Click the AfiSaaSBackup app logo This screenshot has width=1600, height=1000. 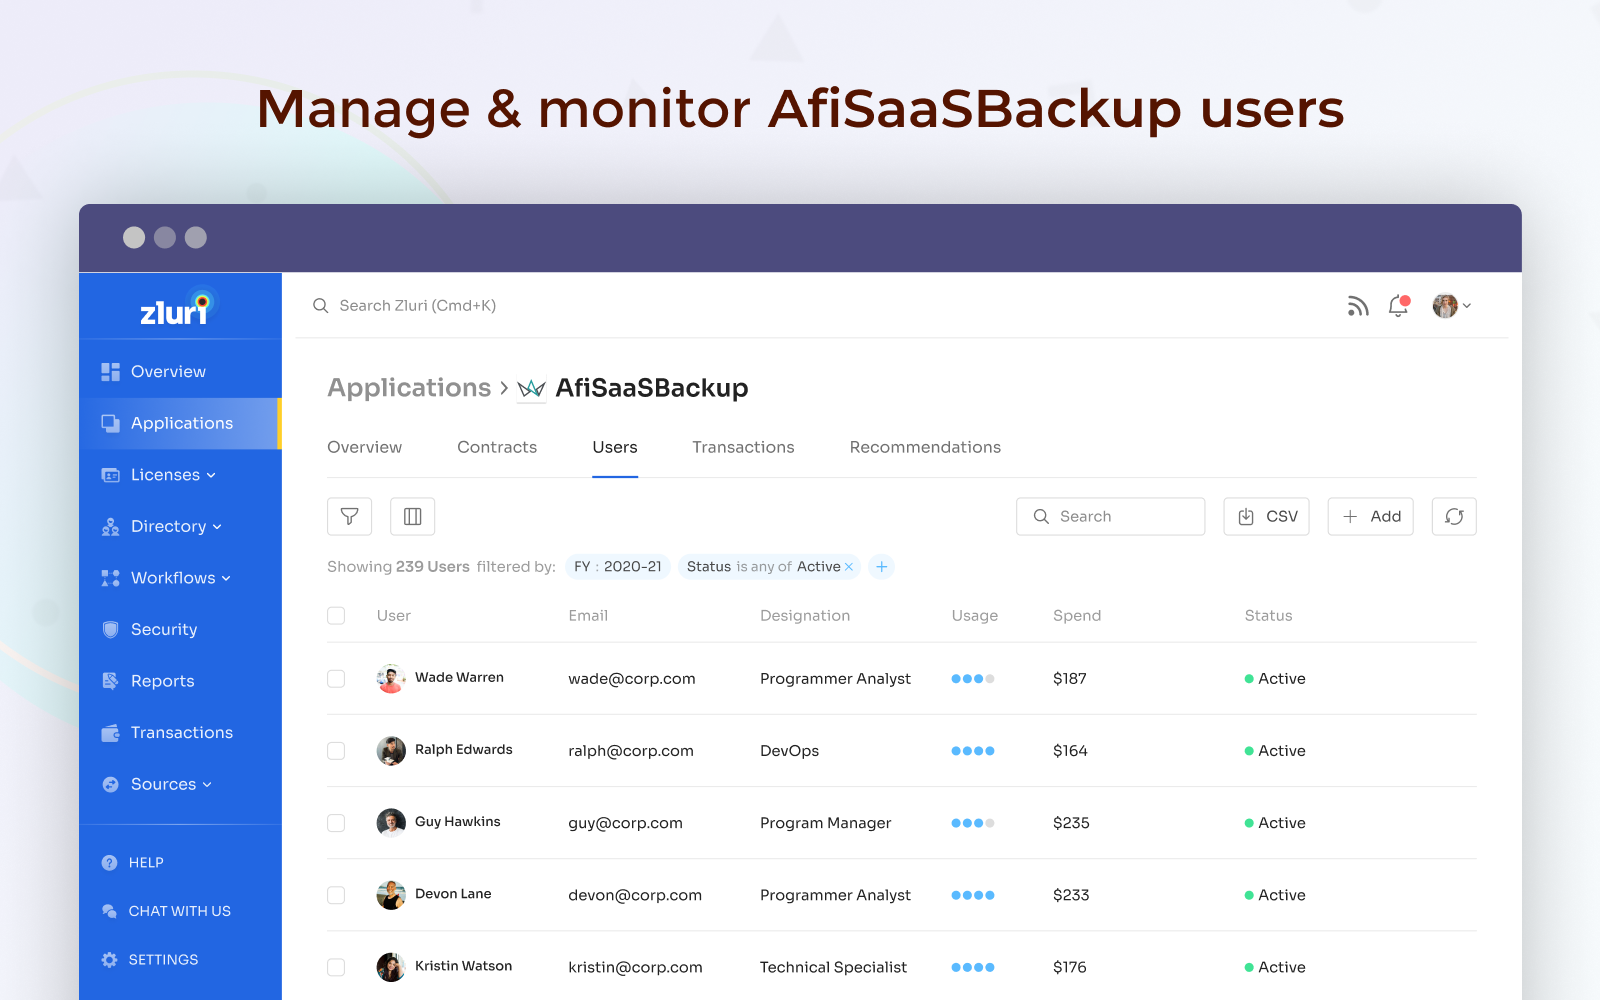(531, 388)
